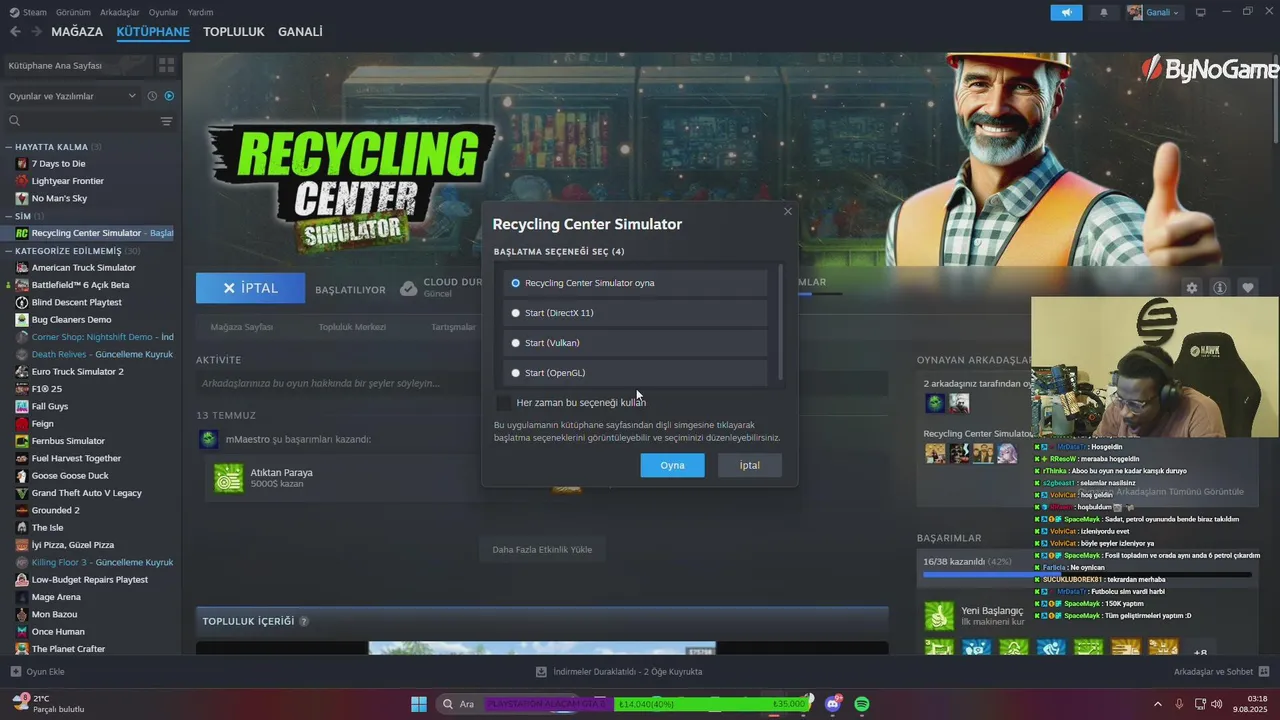The image size is (1280, 720).
Task: Click the recent activity clock filter icon
Action: [x=152, y=96]
